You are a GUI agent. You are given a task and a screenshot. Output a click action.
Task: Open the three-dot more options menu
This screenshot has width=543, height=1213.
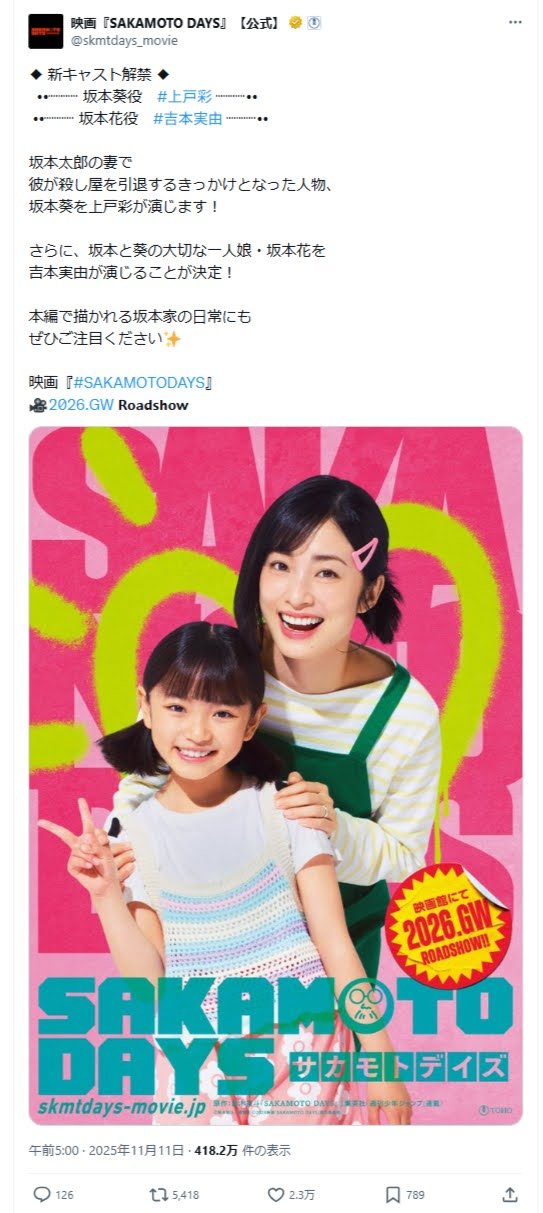click(x=514, y=22)
